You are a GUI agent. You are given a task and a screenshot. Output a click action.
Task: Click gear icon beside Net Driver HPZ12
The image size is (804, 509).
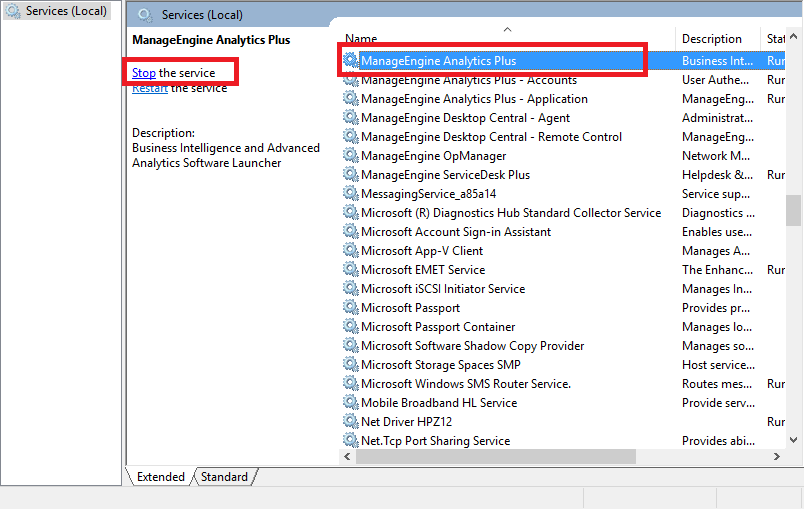pos(350,422)
